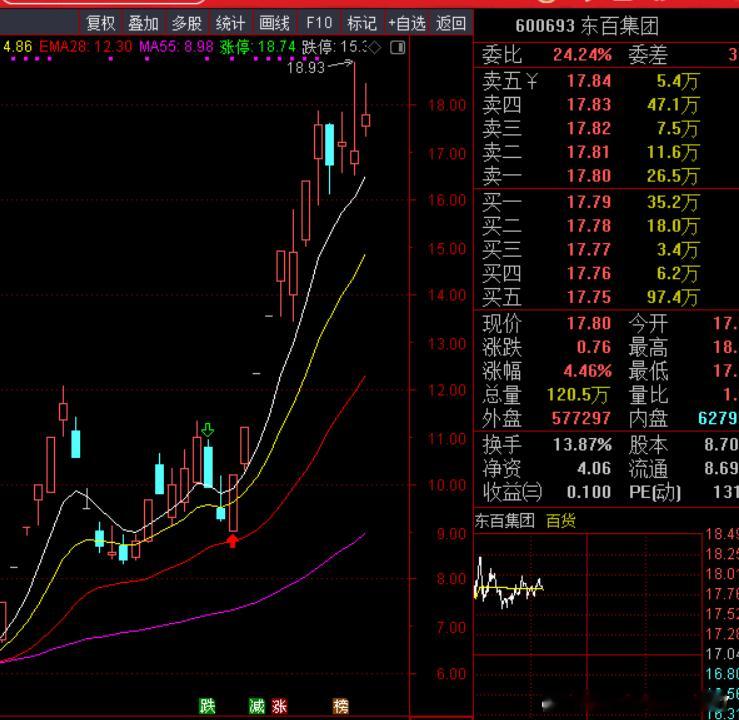Click the green down arrow signal marker
This screenshot has width=739, height=720.
click(x=207, y=429)
